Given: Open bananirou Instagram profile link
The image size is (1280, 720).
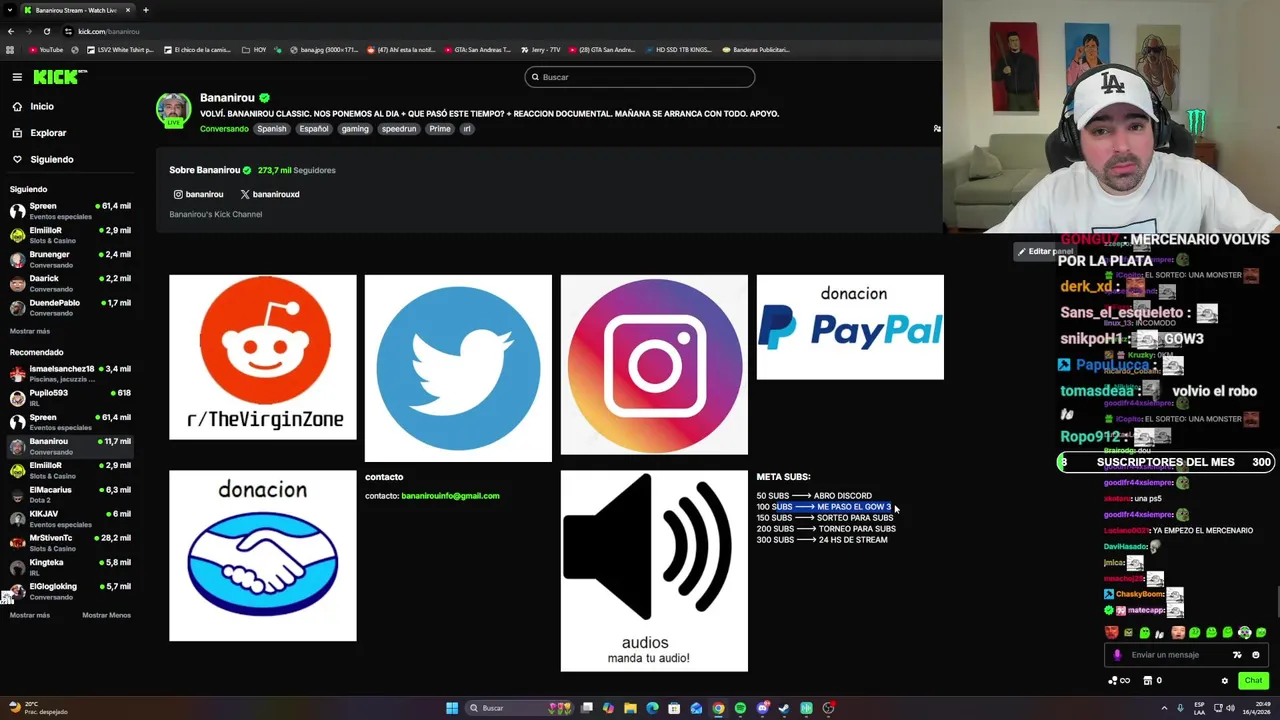Looking at the screenshot, I should pyautogui.click(x=198, y=194).
